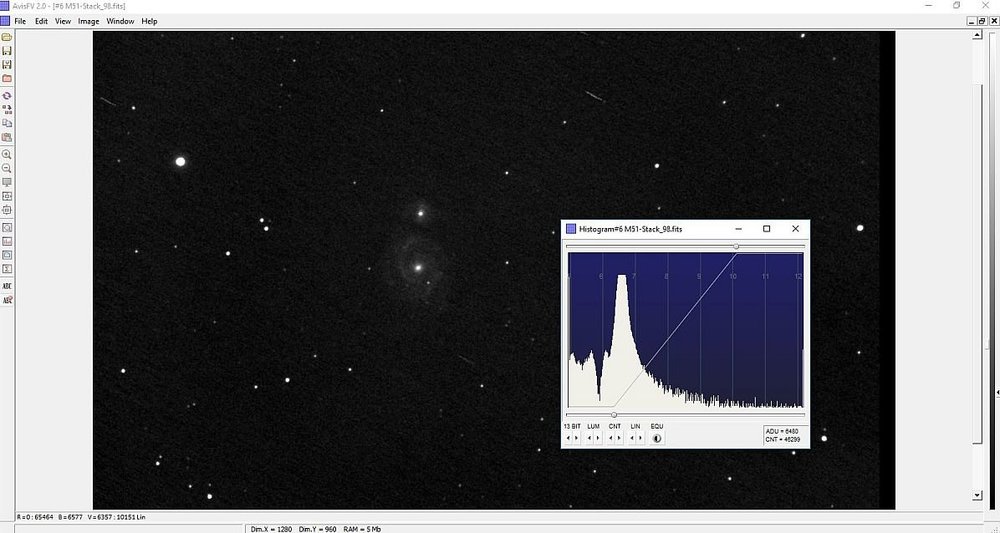Click the Dim.X = 1280 status text
This screenshot has height=533, width=1000.
pyautogui.click(x=271, y=529)
